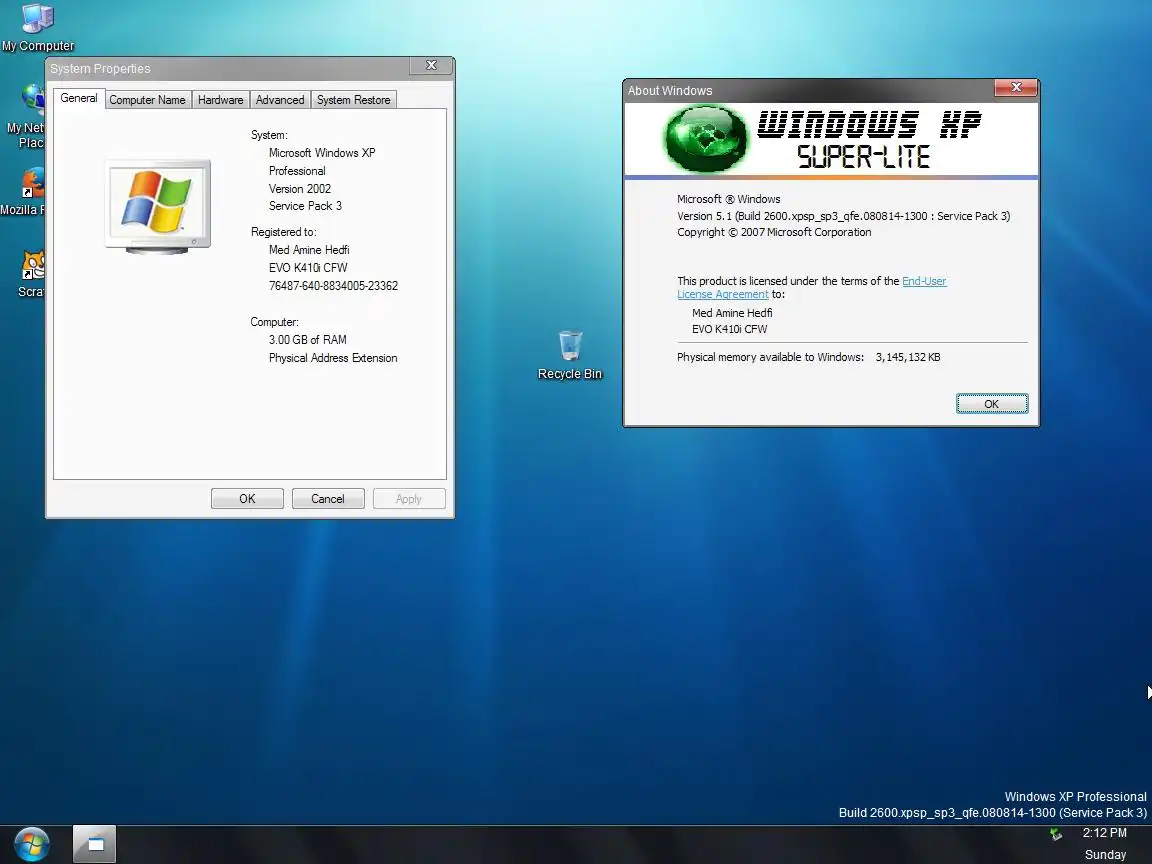Click 'Version 2002' text
The image size is (1152, 864).
300,189
